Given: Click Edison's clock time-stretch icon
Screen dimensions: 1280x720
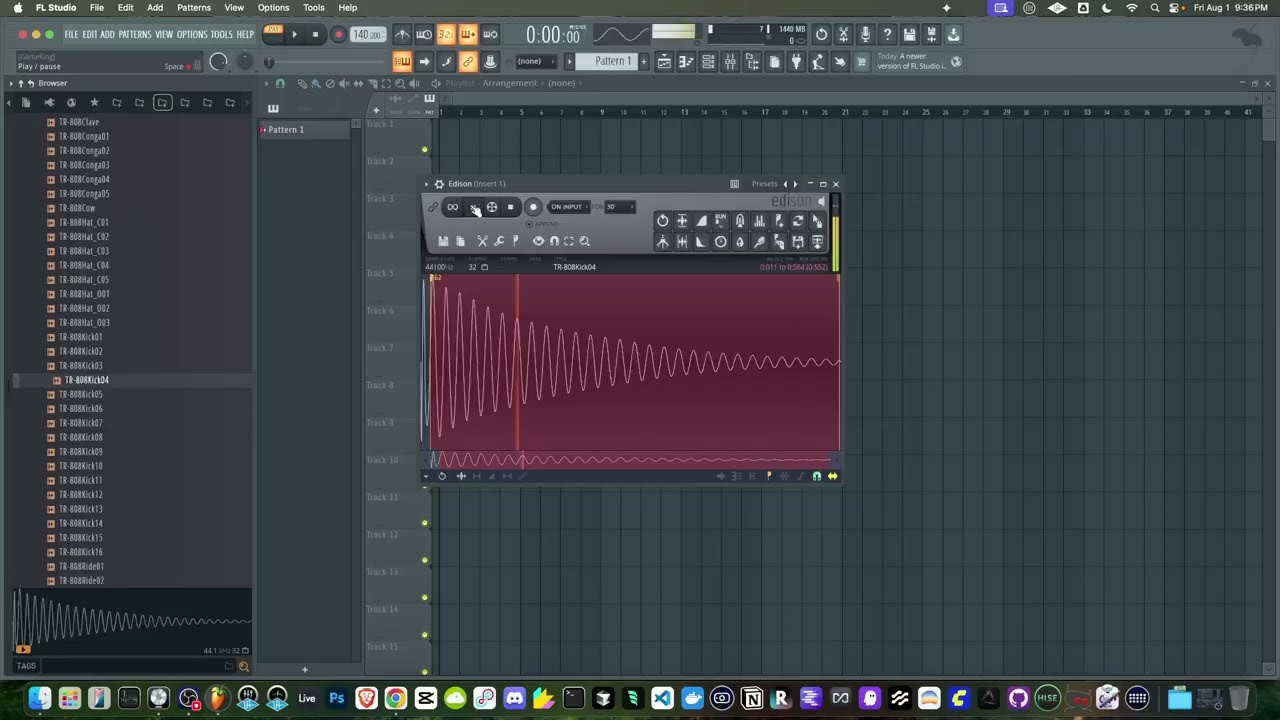Looking at the screenshot, I should pos(720,241).
